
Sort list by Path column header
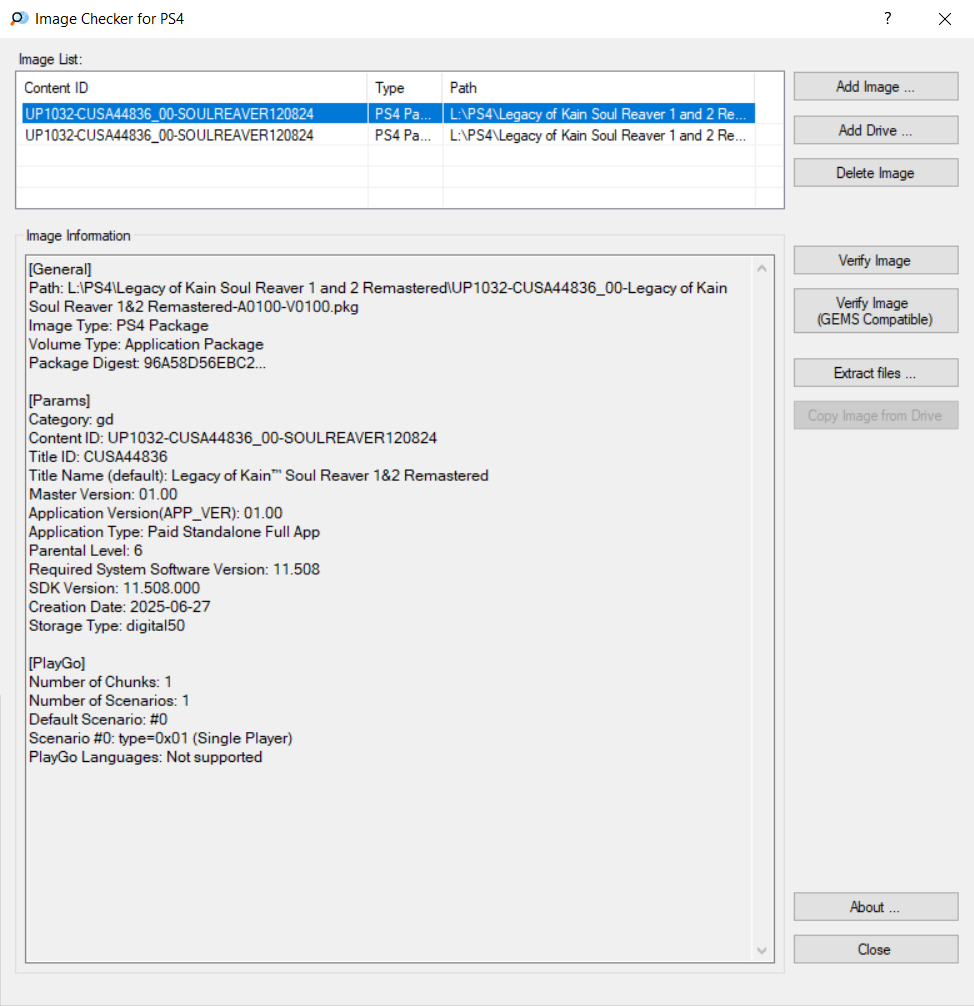tap(598, 88)
